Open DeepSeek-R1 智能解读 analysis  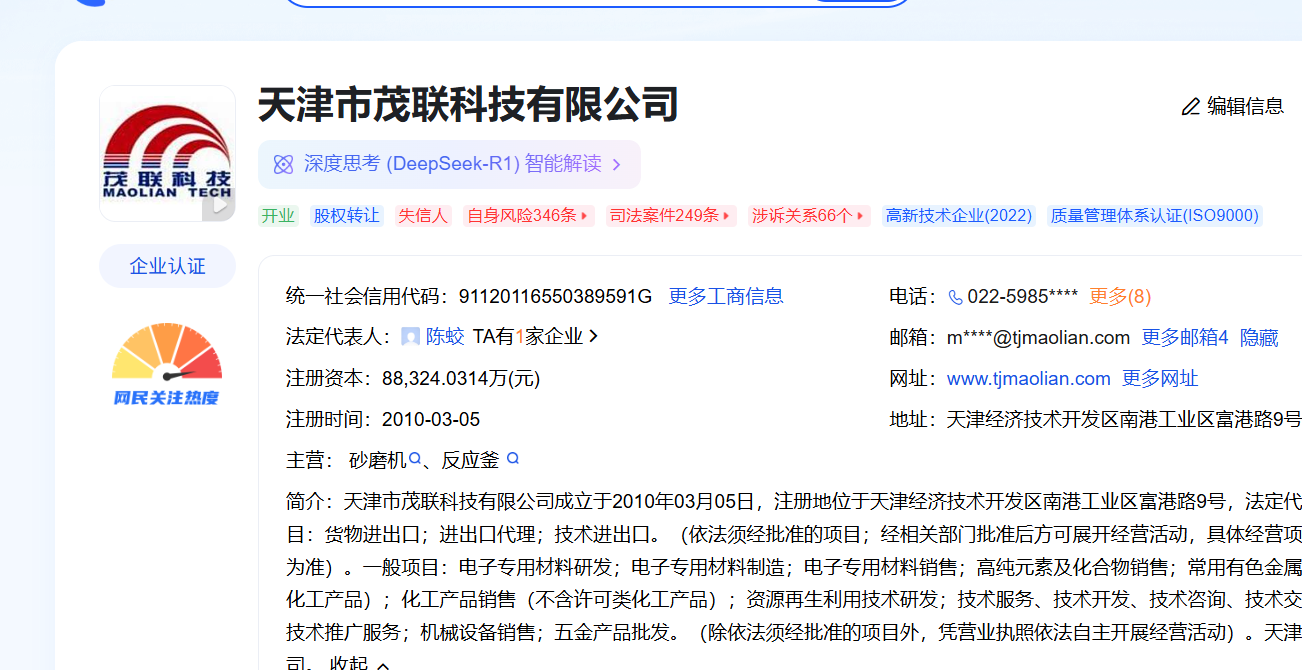tap(449, 164)
